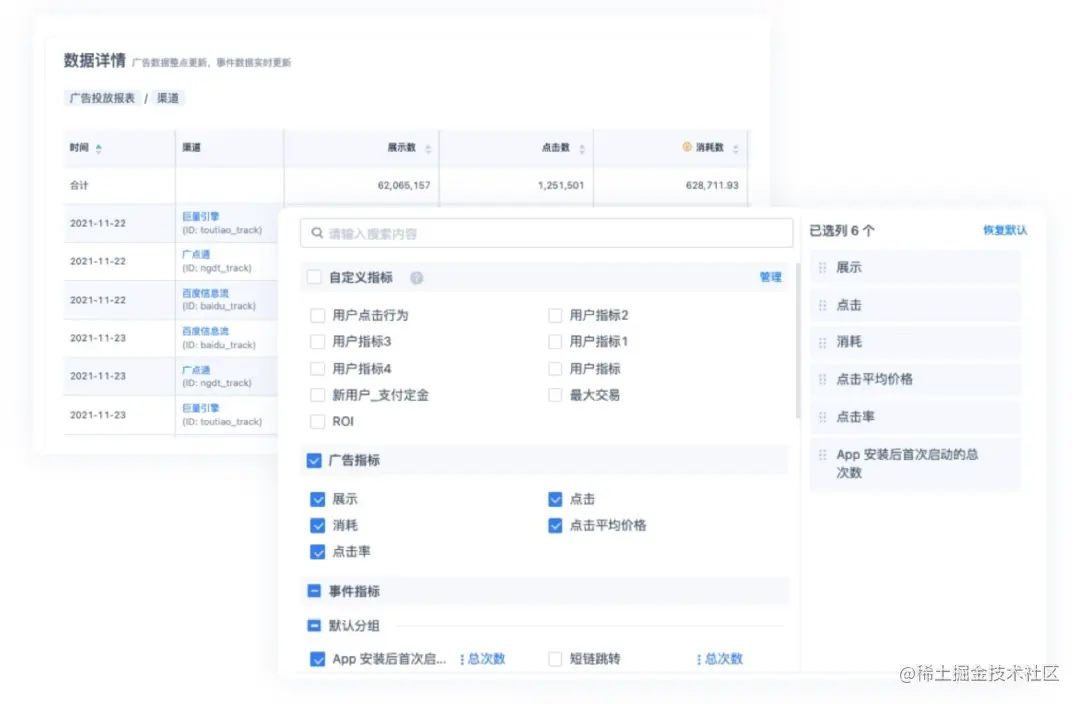The height and width of the screenshot is (704, 1080).
Task: Open 广点通 link in 2021-11-22 row
Action: (x=196, y=254)
